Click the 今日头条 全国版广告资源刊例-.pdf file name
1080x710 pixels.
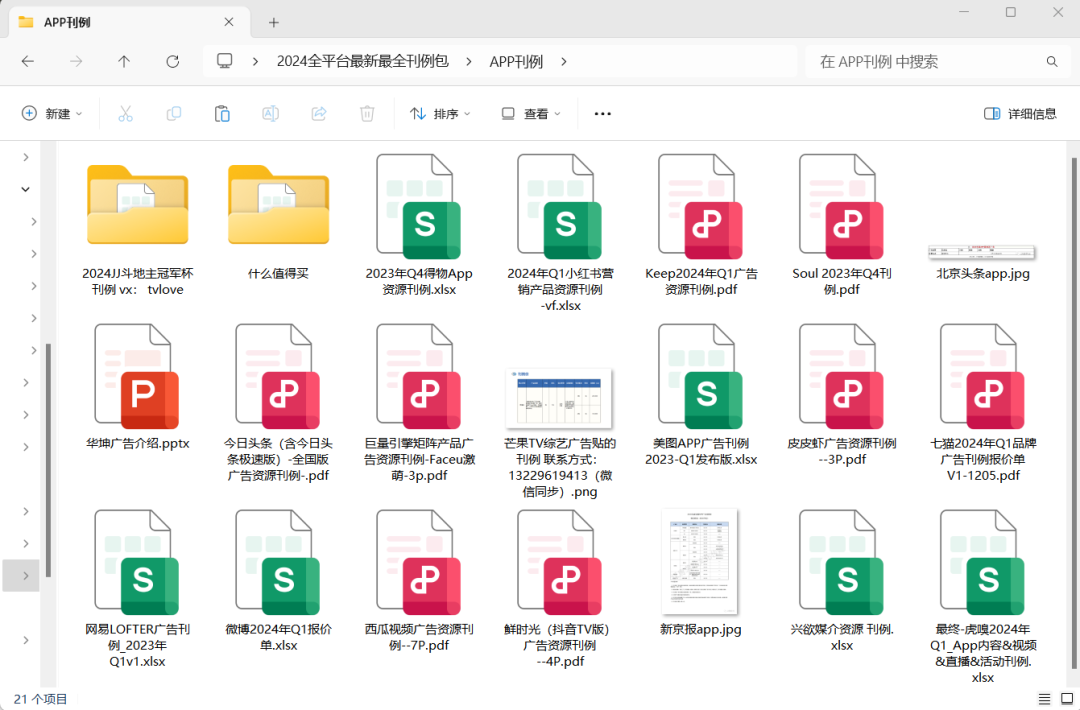(278, 459)
